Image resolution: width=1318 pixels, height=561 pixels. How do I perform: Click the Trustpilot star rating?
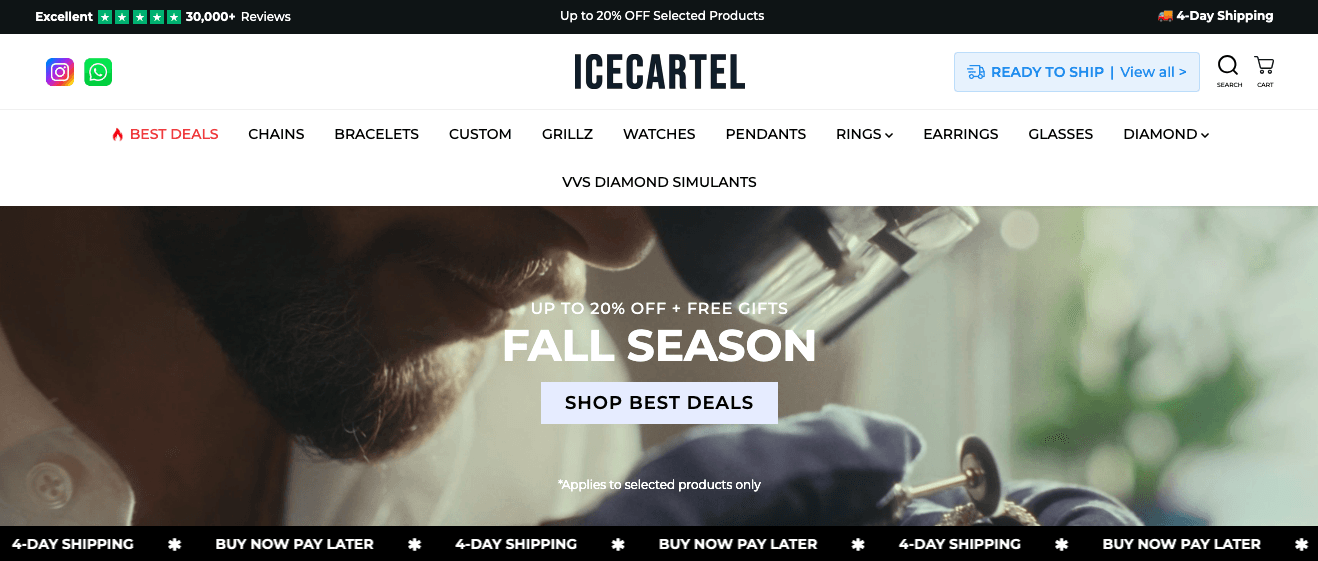140,17
